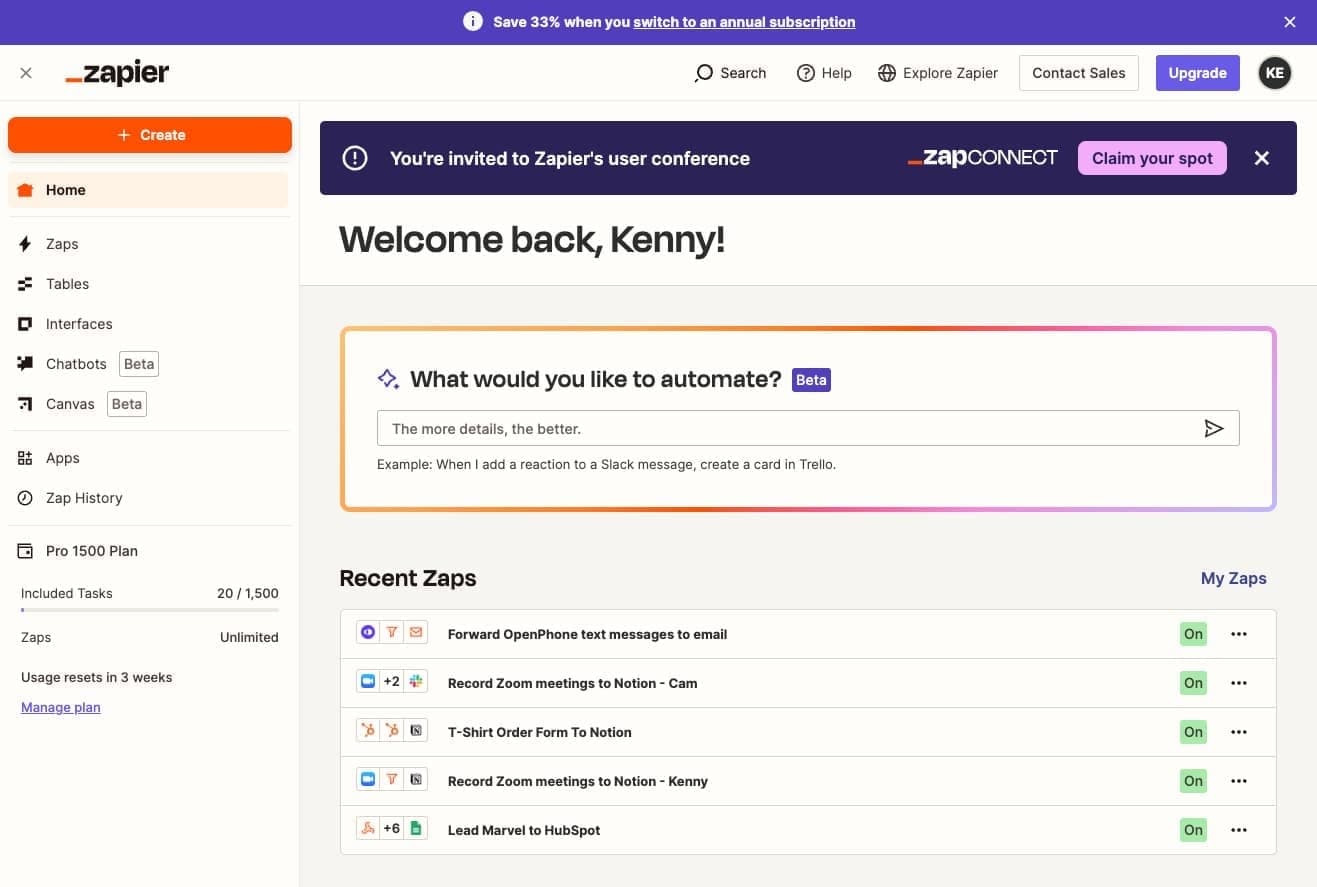
Task: Open options menu for Lead Marvel to HubSpot
Action: (x=1239, y=829)
